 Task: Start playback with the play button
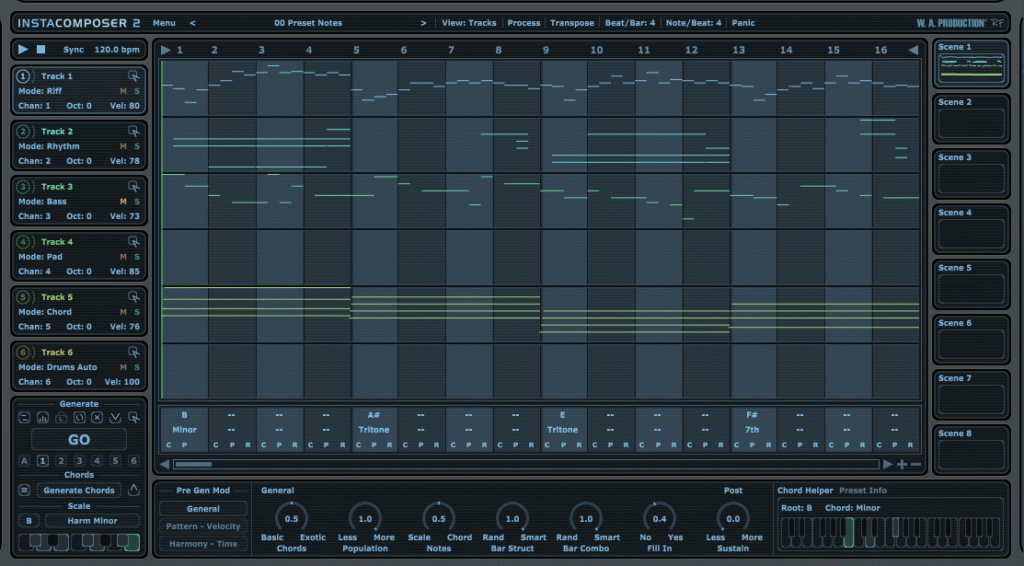(x=23, y=49)
